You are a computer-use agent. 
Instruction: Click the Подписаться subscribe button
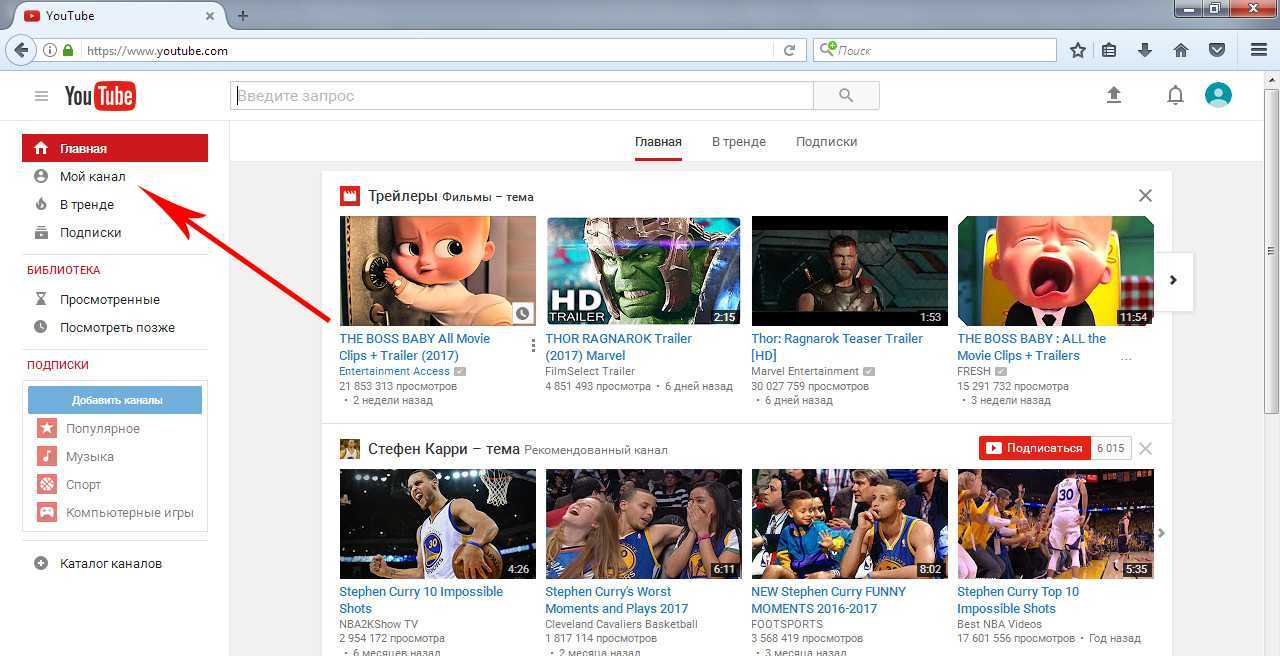(1035, 448)
